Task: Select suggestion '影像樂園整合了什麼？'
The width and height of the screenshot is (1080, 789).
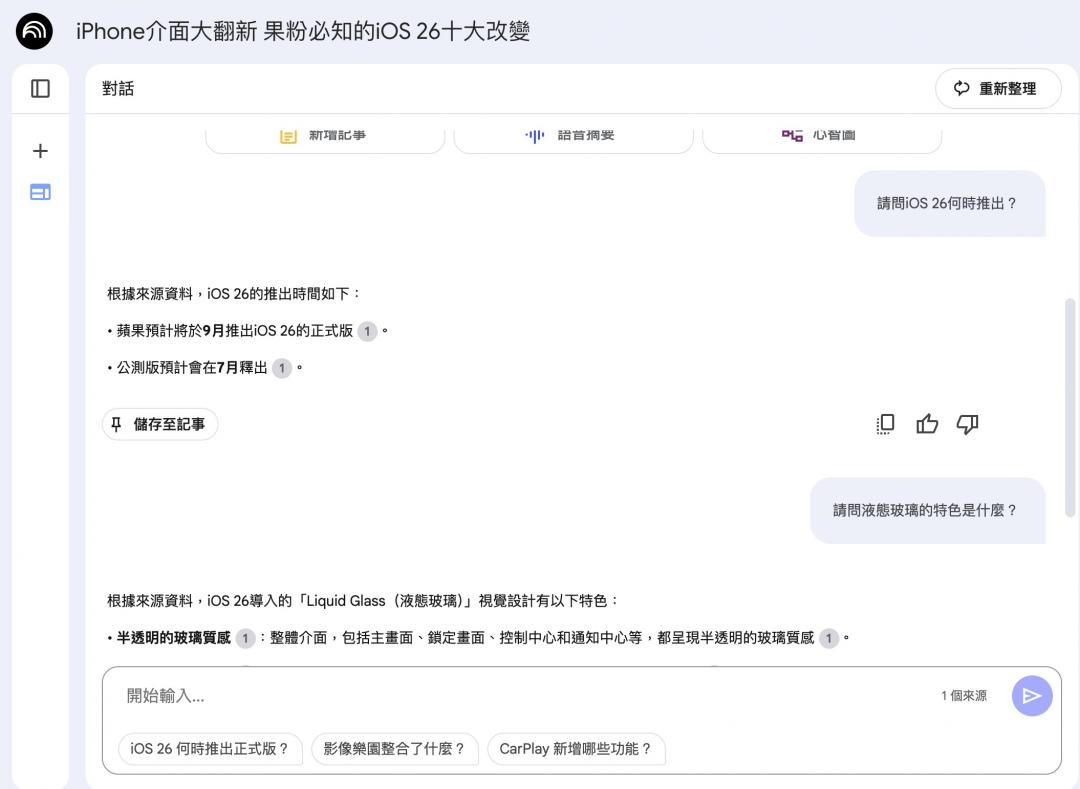Action: click(394, 749)
